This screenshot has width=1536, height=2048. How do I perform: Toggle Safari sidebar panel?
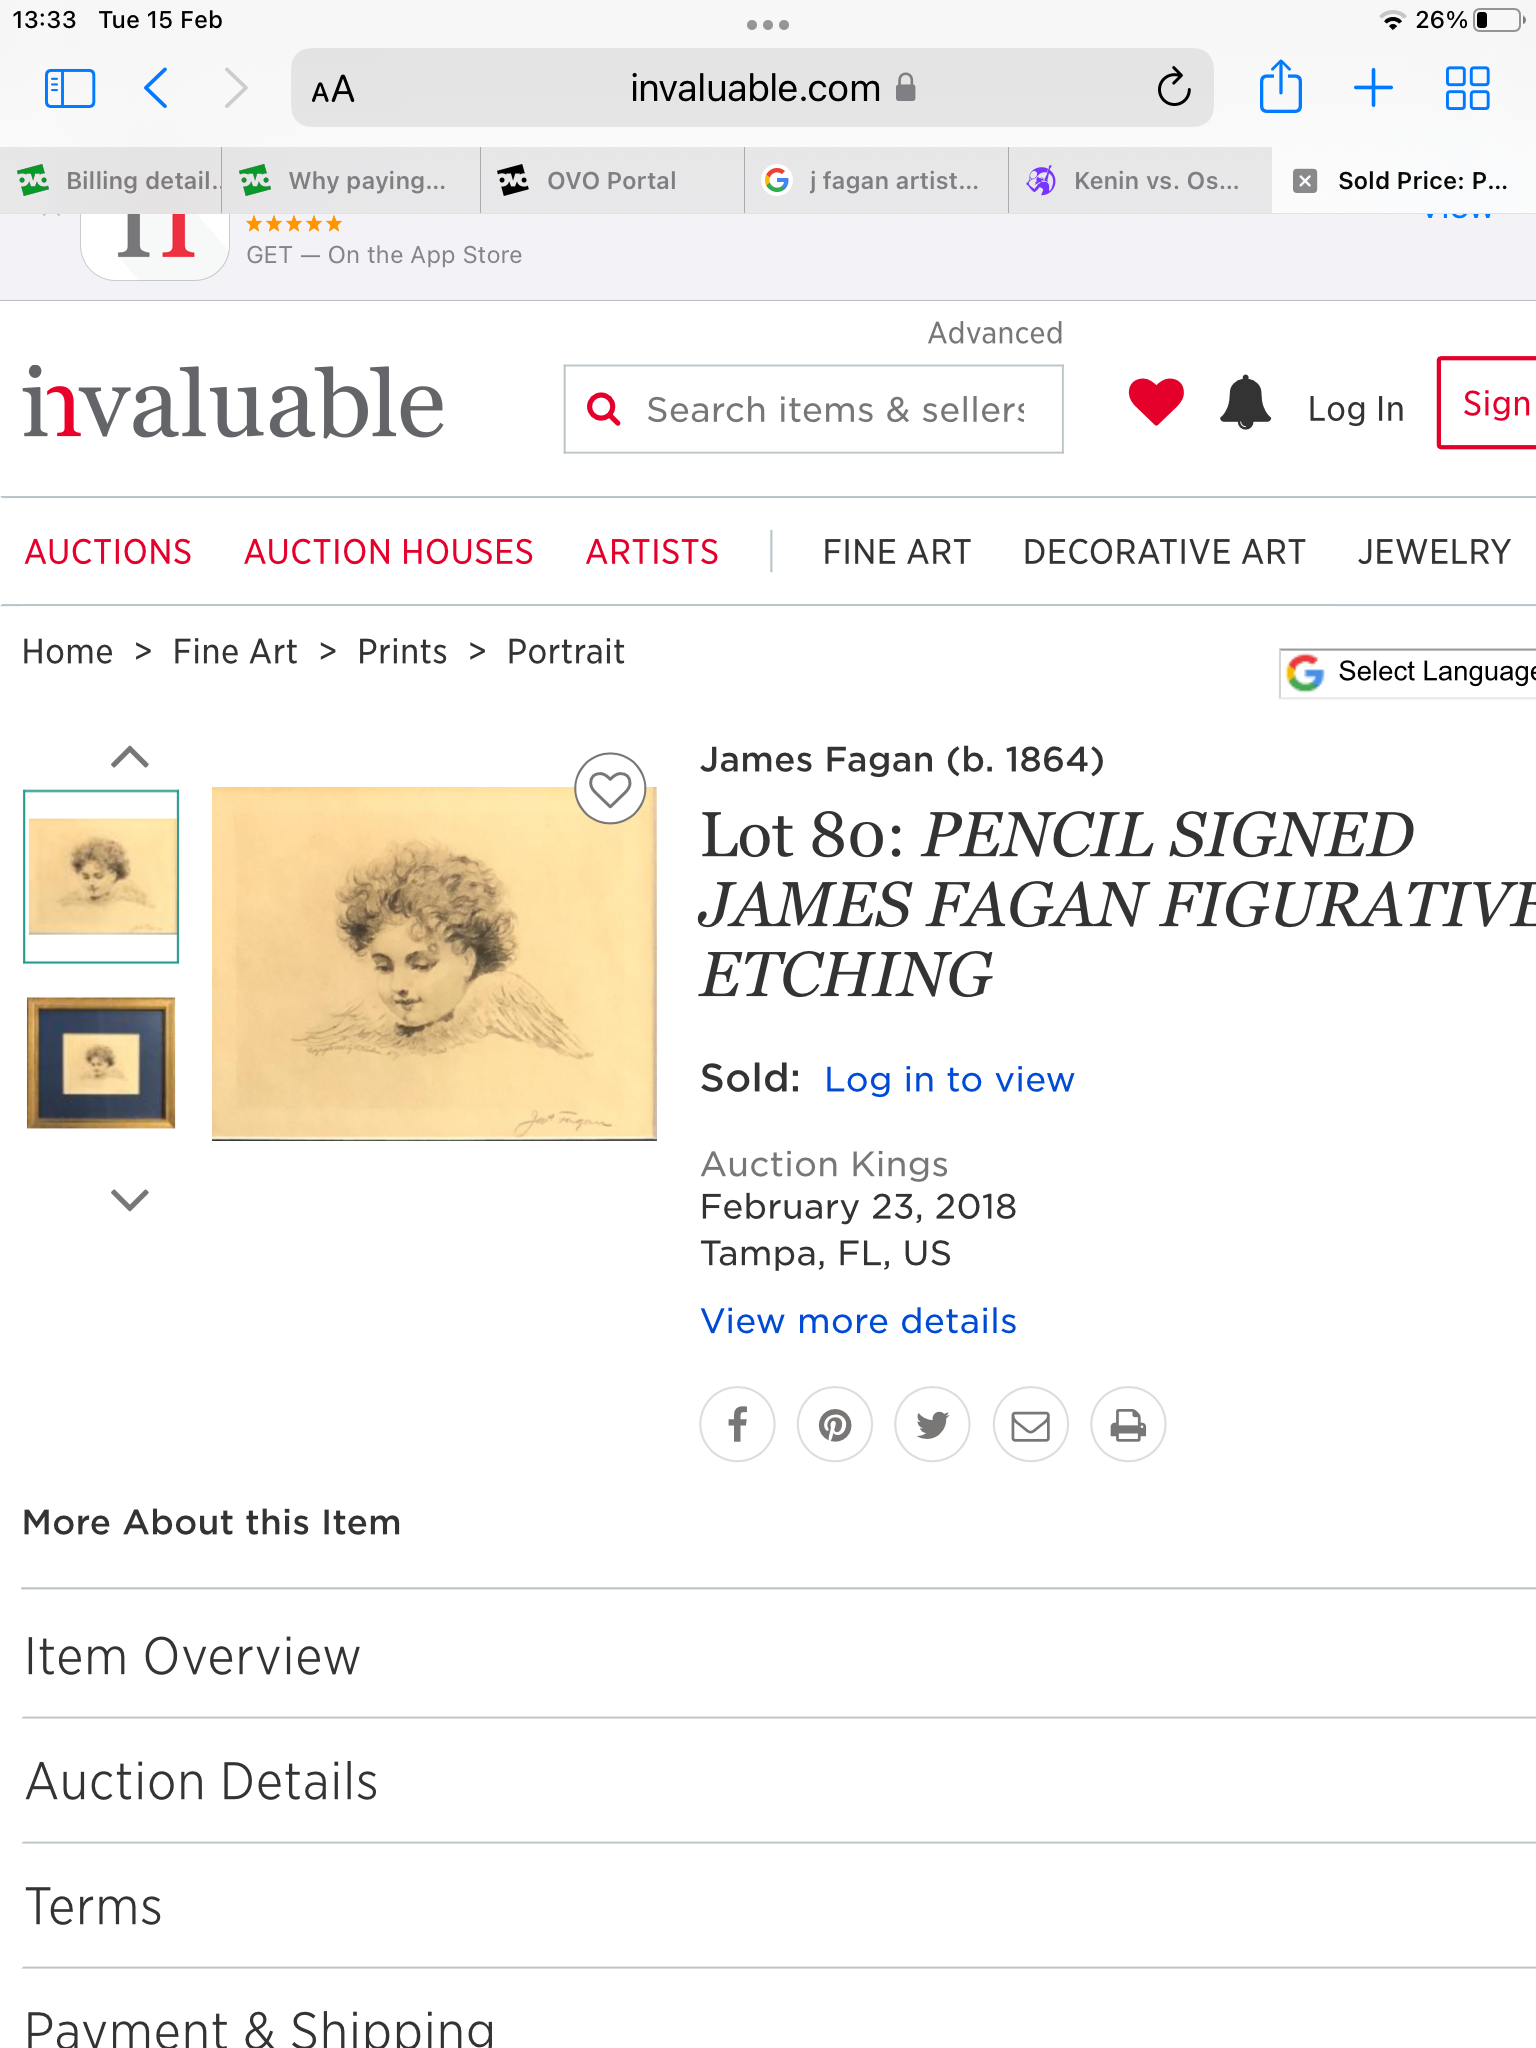(70, 88)
